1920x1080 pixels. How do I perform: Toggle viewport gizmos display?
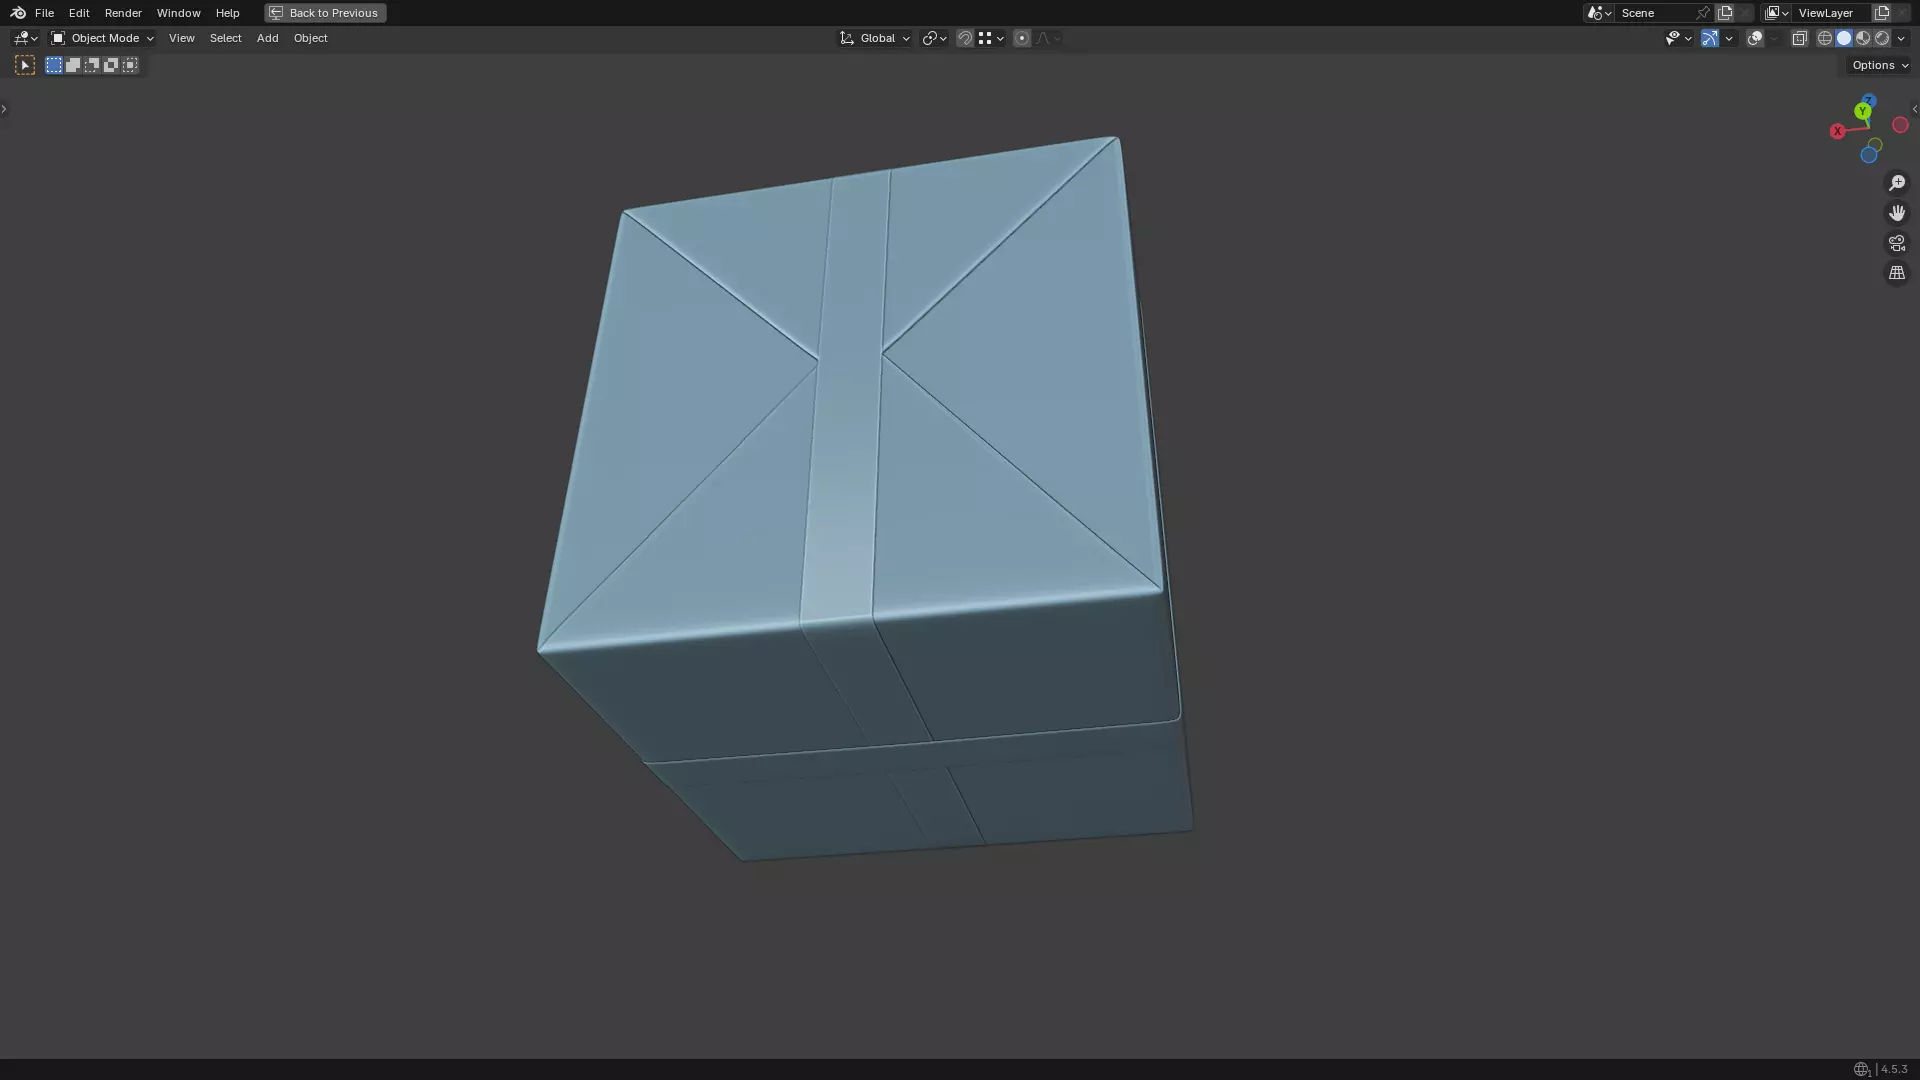click(x=1709, y=38)
